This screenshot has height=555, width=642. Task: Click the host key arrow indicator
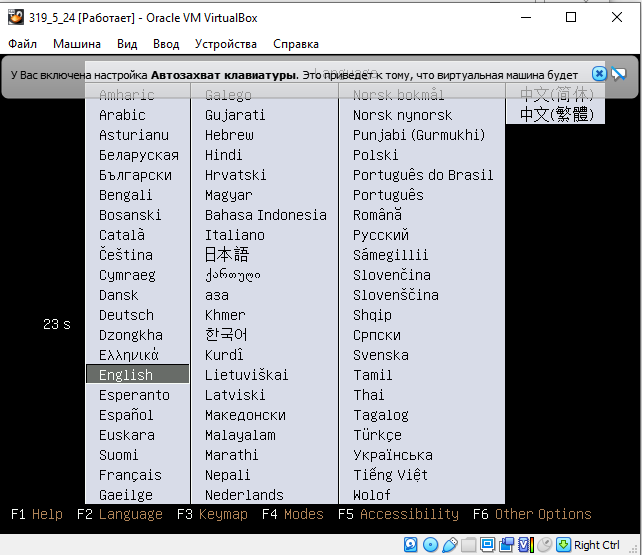(564, 545)
